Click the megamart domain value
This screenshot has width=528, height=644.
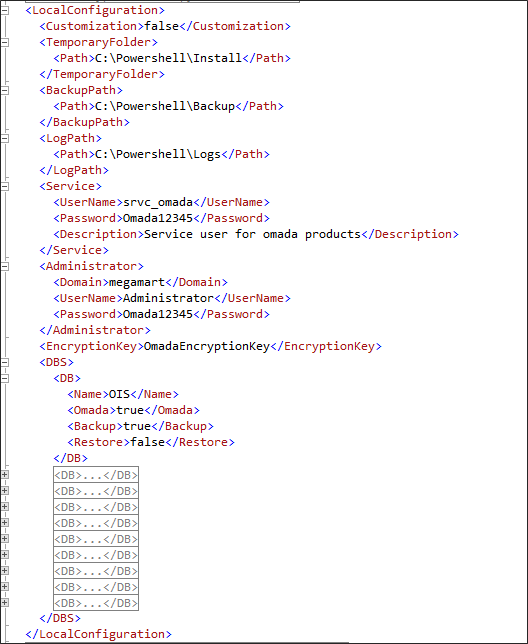point(137,283)
